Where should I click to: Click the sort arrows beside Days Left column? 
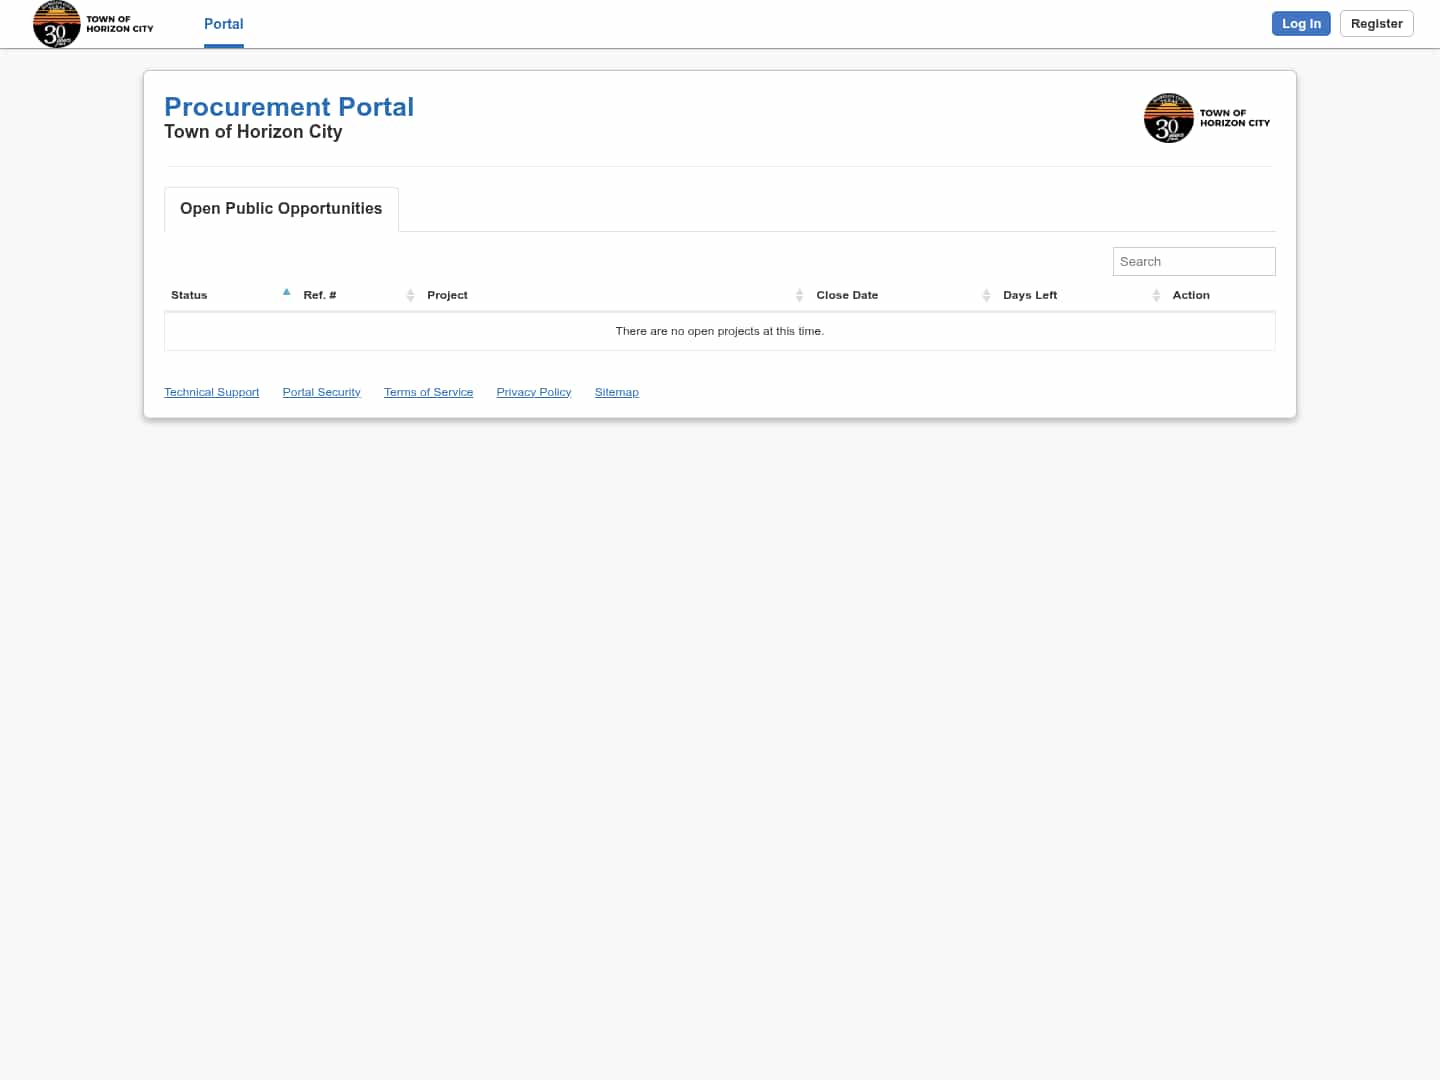point(1157,295)
